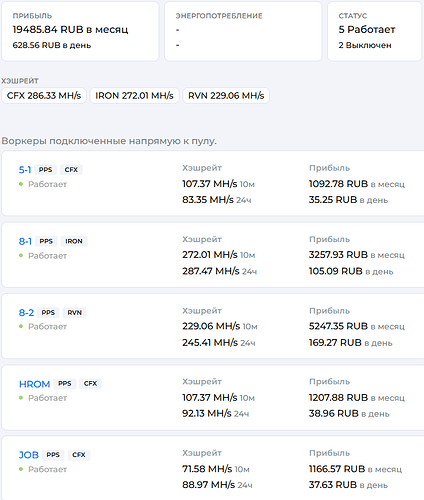Image resolution: width=424 pixels, height=500 pixels.
Task: Click the PPS badge on worker 8-2
Action: [48, 312]
